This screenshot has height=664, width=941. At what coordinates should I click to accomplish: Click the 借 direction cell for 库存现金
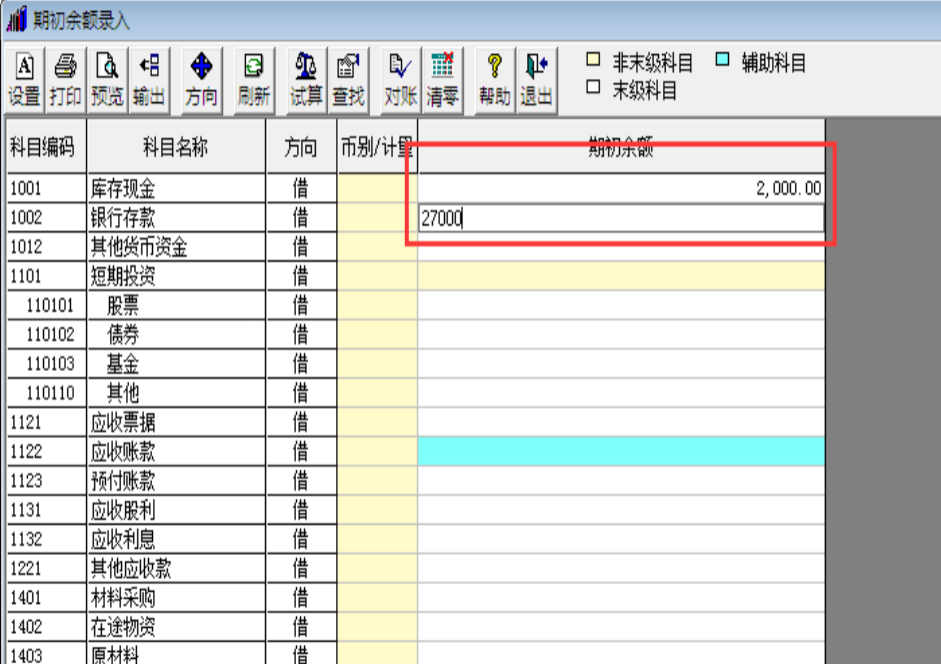(301, 189)
